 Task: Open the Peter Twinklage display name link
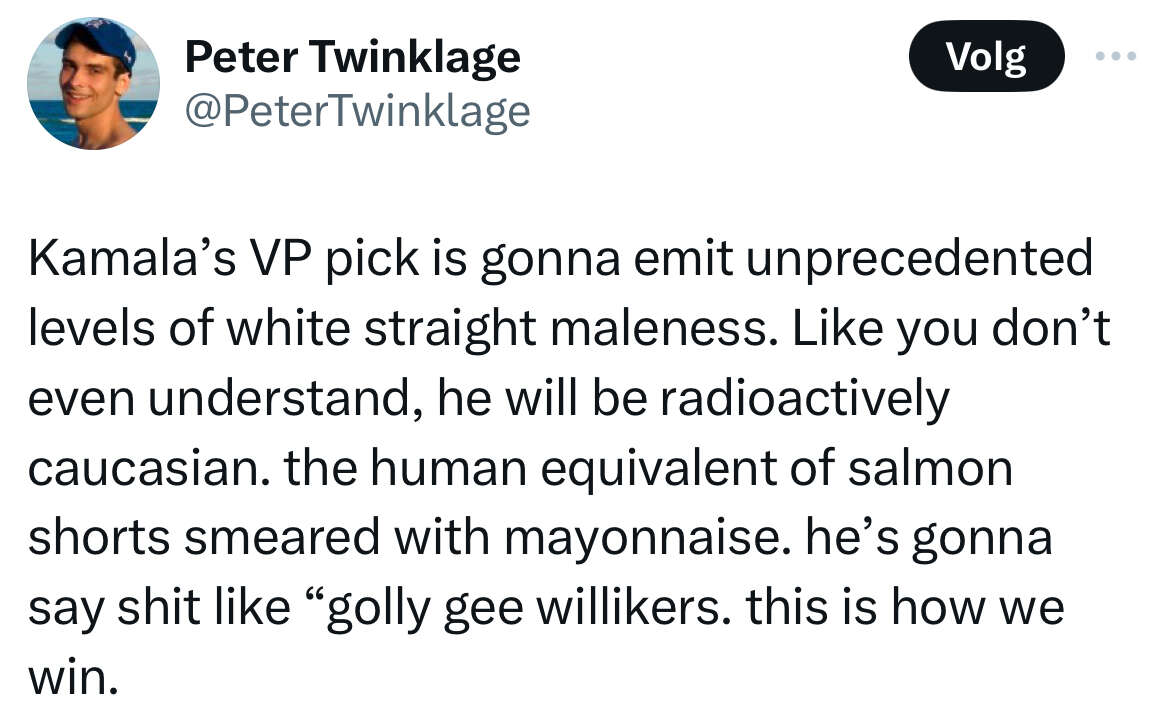pos(352,57)
